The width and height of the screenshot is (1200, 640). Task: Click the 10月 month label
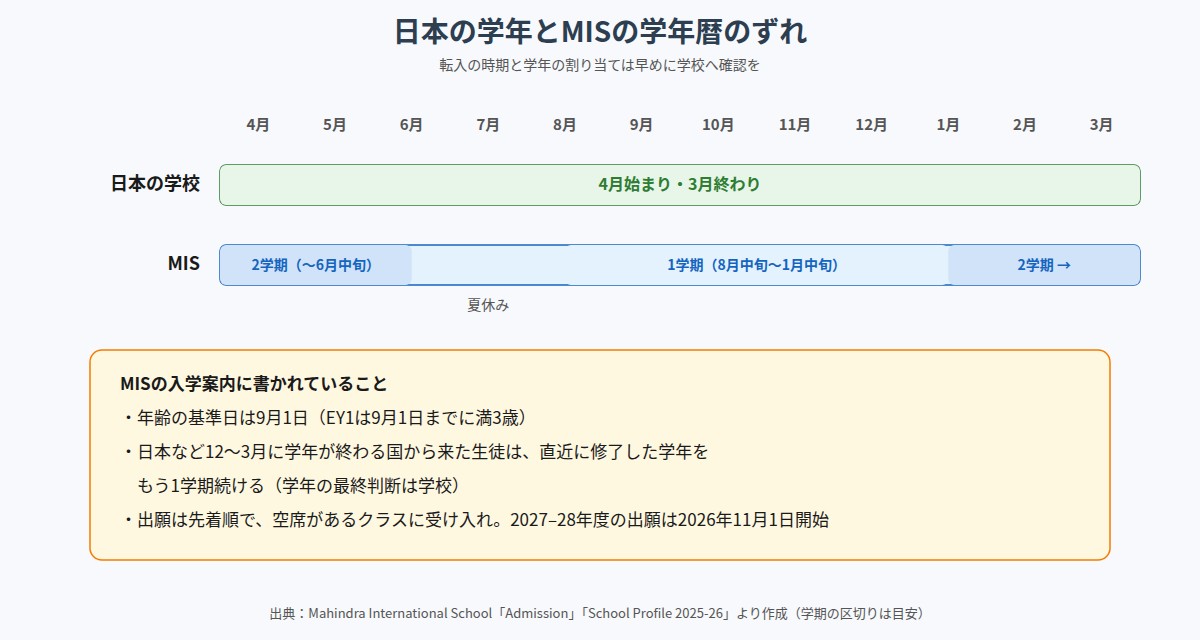(x=718, y=125)
